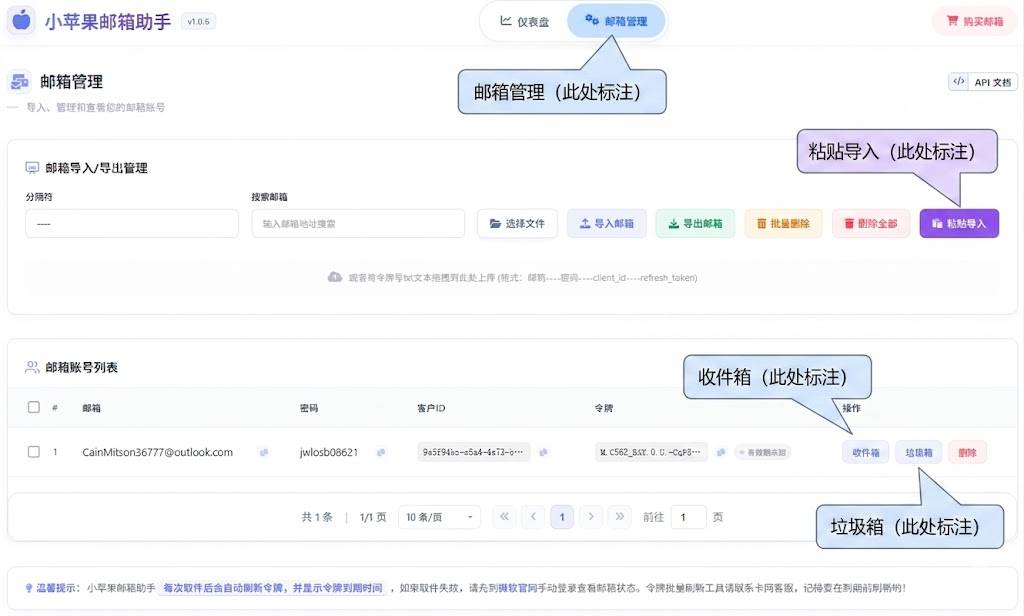This screenshot has width=1024, height=616.
Task: Click the 导入邮箱 button
Action: pos(607,223)
